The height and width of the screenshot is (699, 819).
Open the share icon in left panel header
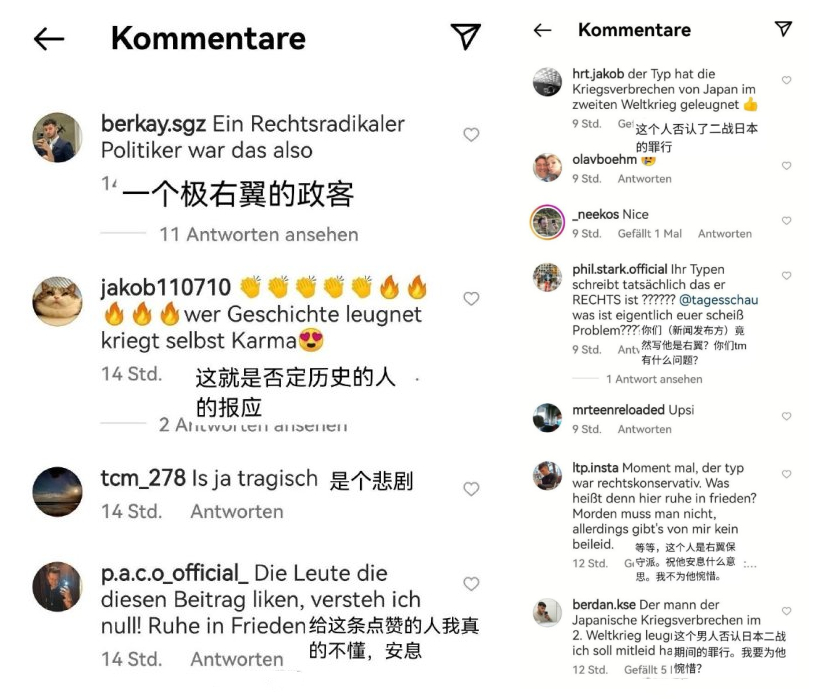465,36
